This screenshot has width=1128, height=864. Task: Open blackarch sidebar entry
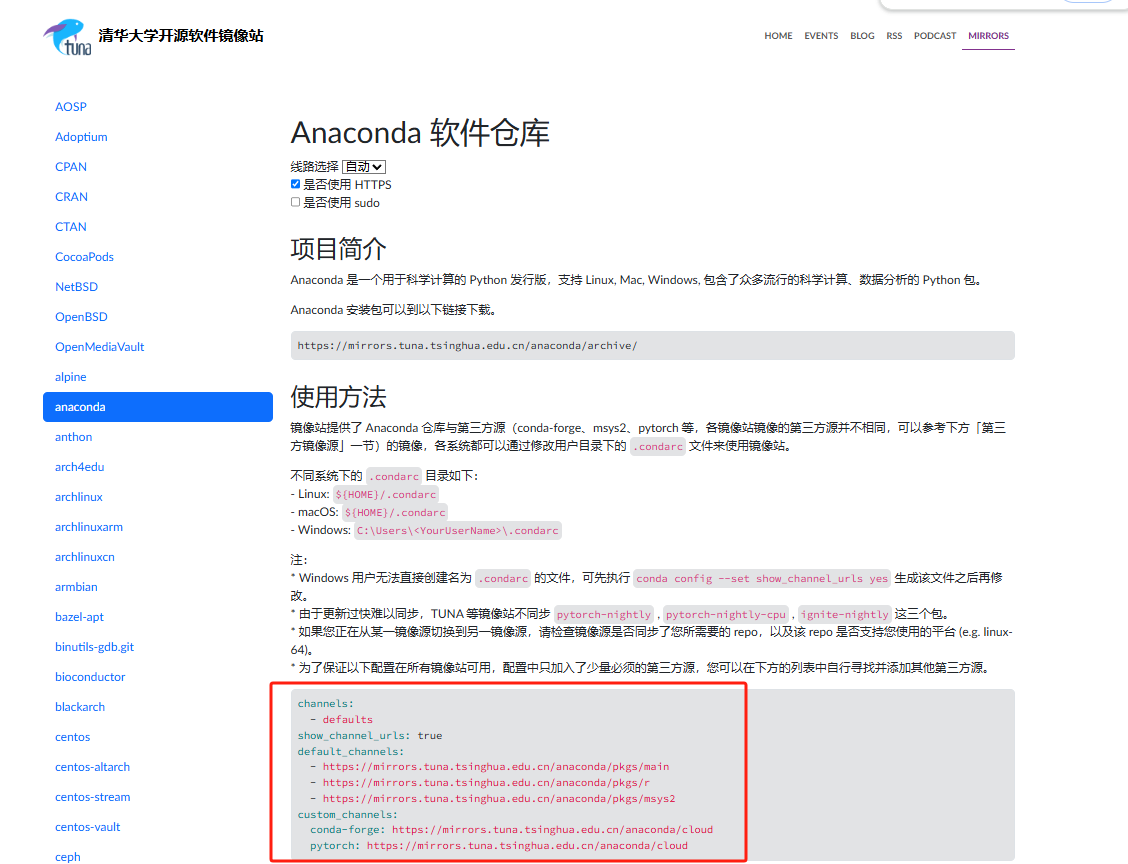tap(80, 707)
